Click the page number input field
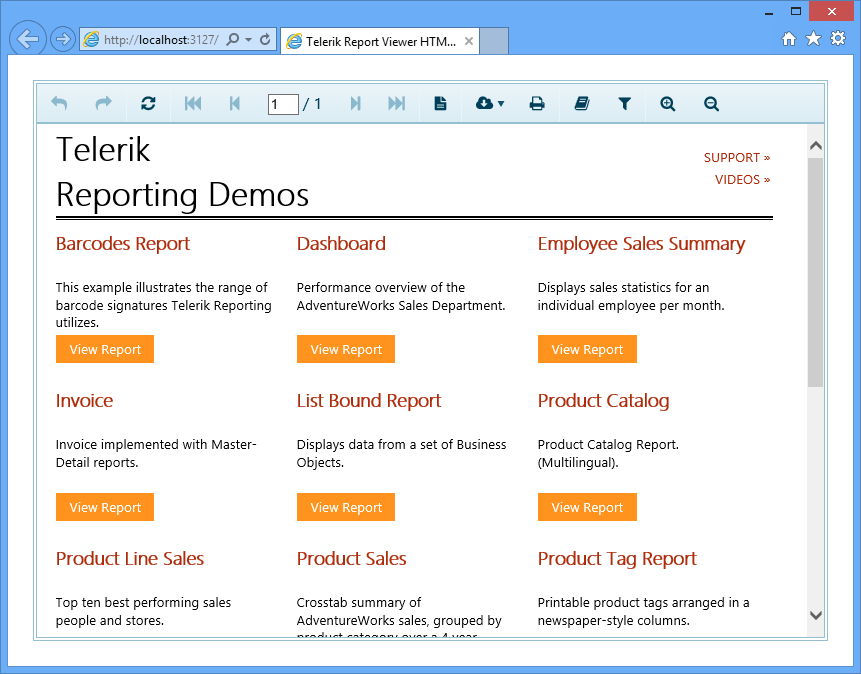 283,104
